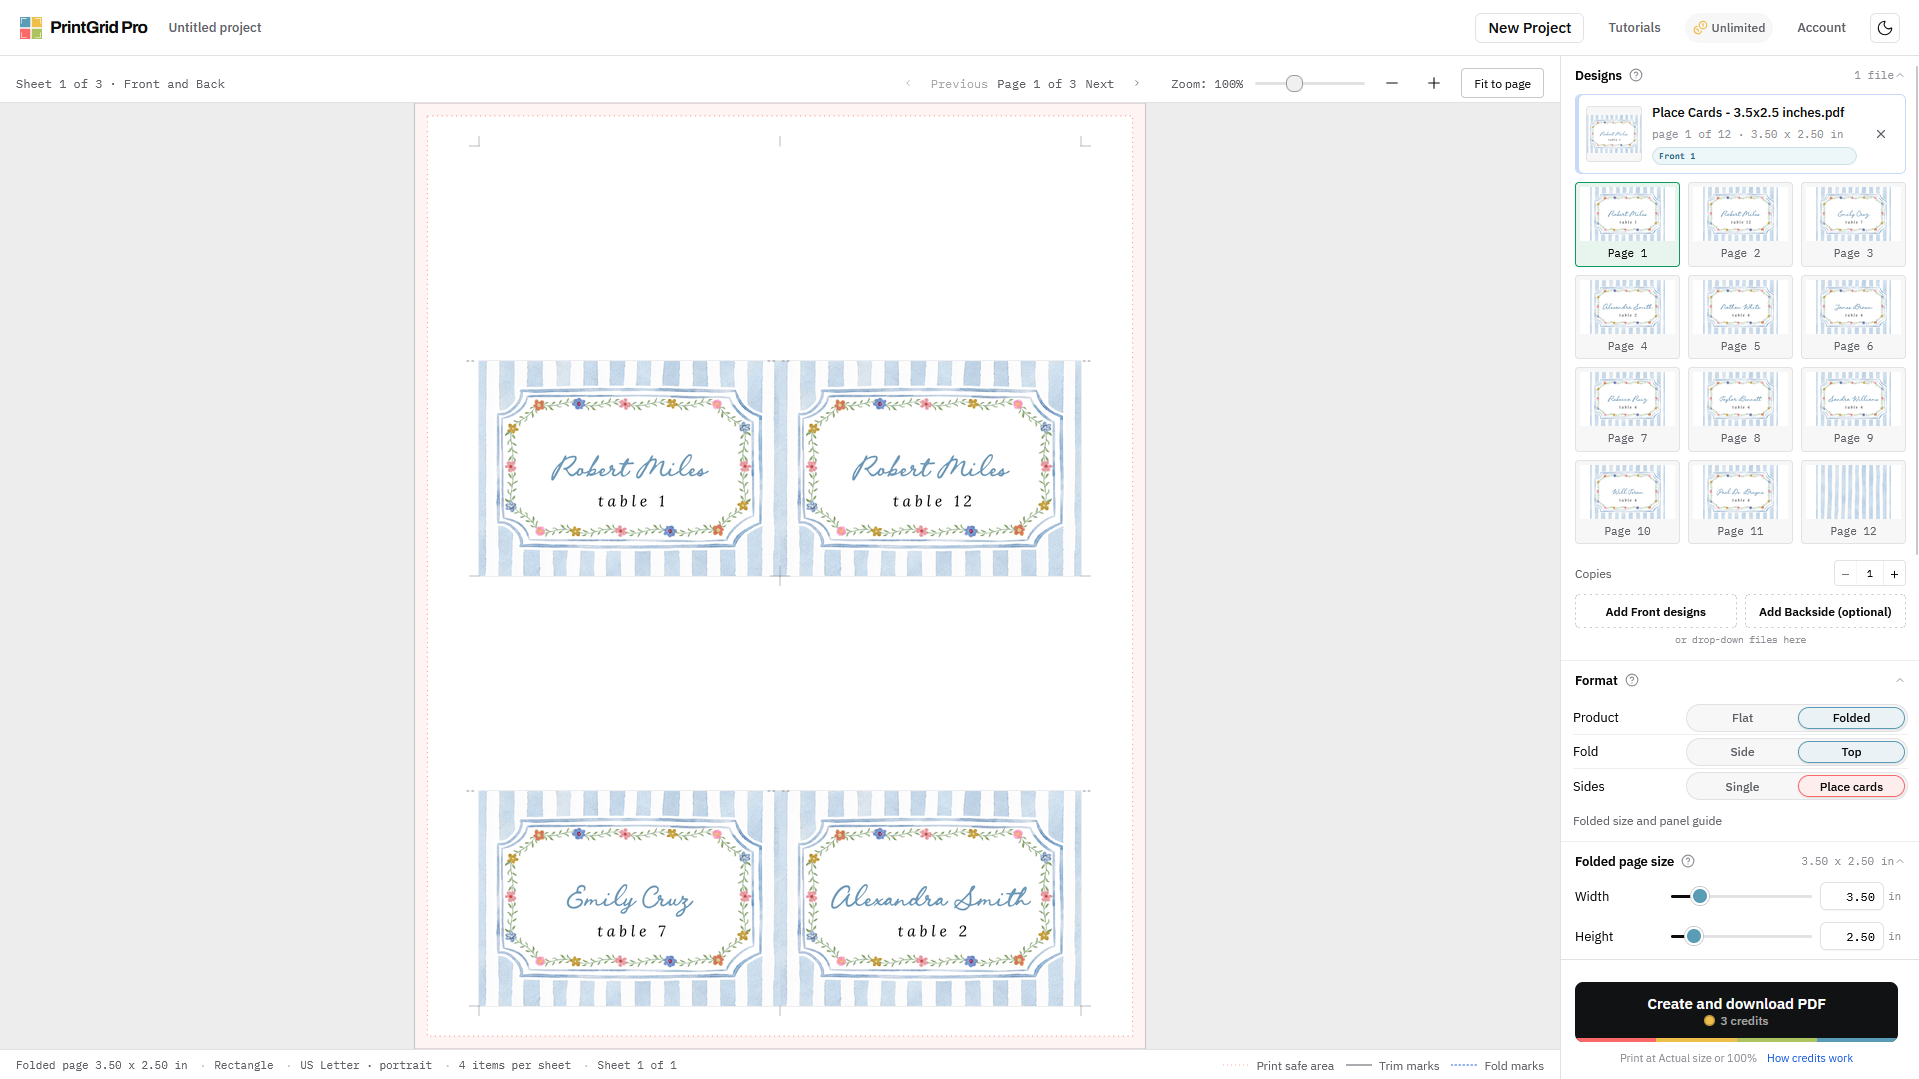The width and height of the screenshot is (1919, 1079).
Task: Click Emily Cruz table 7 card
Action: point(629,899)
